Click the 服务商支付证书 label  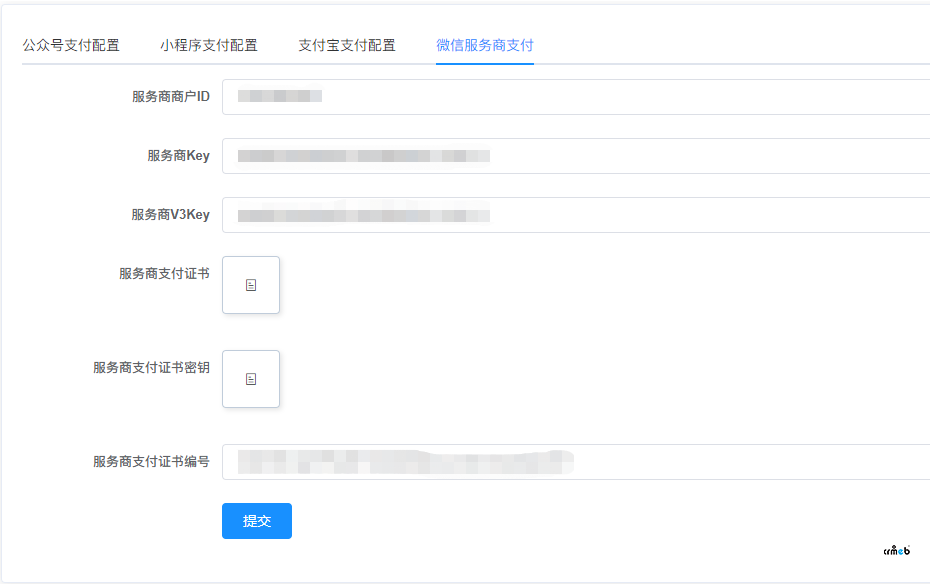tap(164, 273)
